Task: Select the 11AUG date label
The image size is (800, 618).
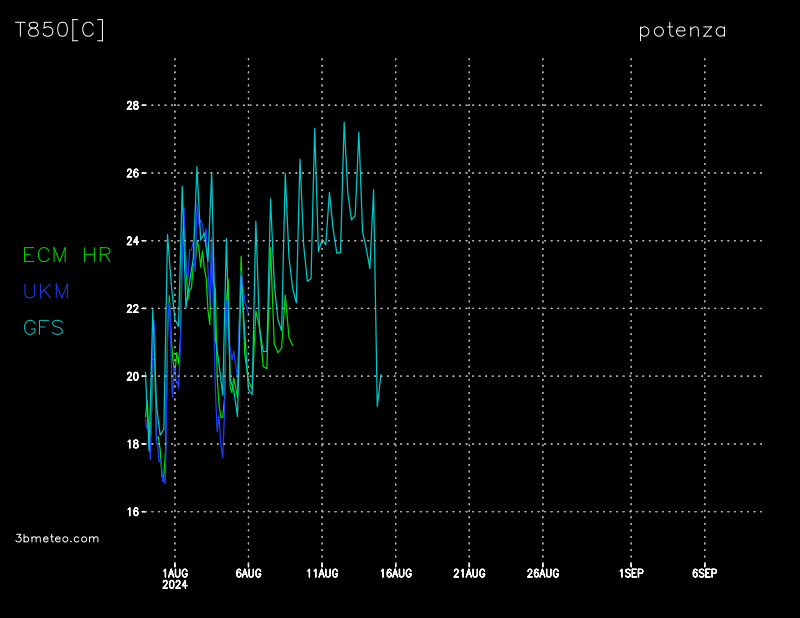Action: point(322,574)
